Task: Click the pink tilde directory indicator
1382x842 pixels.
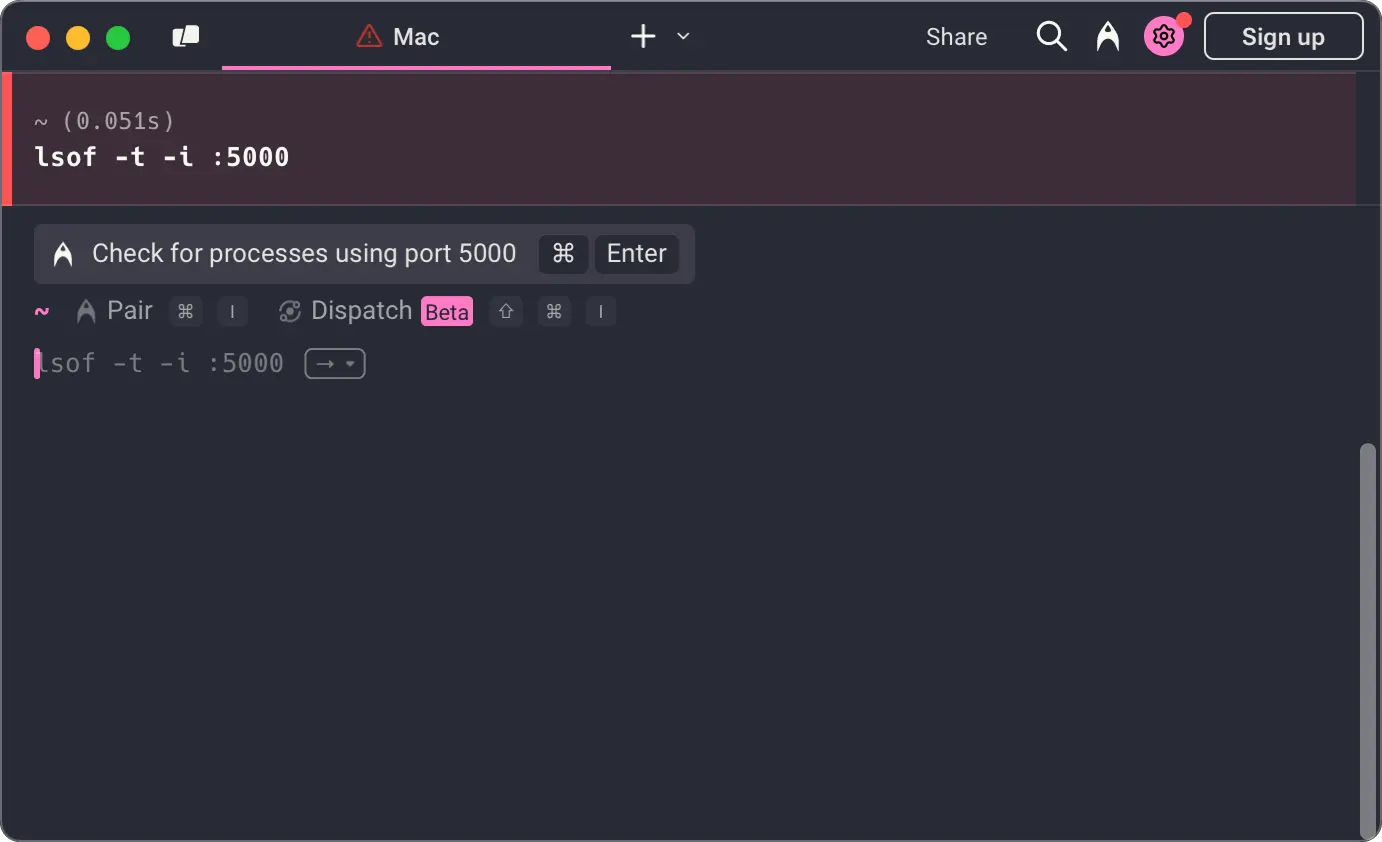Action: 42,311
